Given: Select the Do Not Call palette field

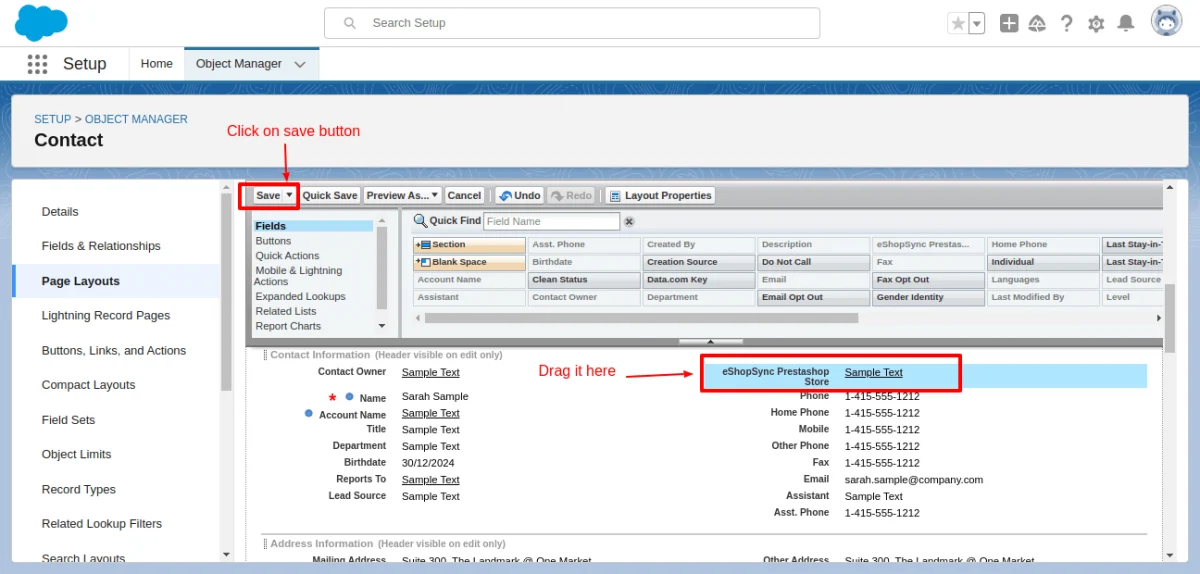Looking at the screenshot, I should pyautogui.click(x=814, y=262).
